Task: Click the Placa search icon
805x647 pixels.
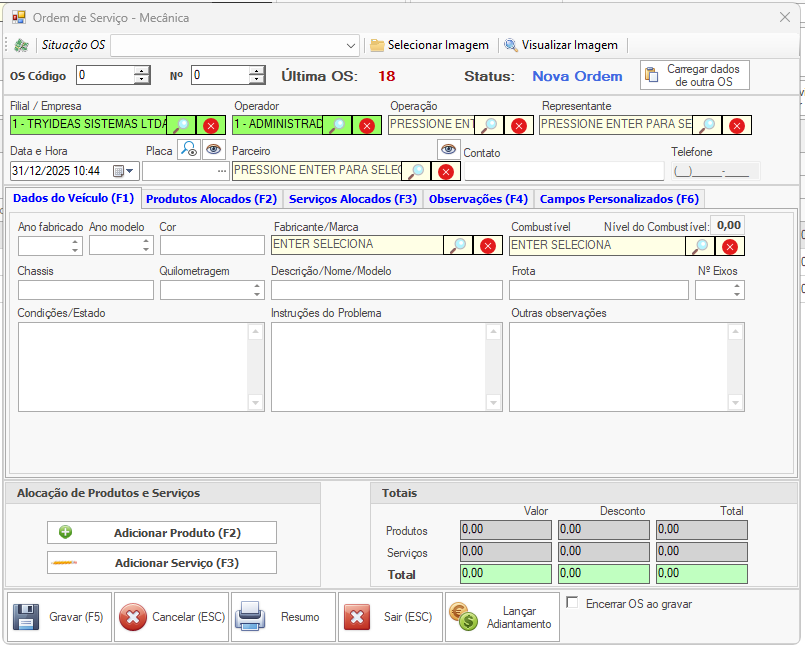Action: point(188,150)
